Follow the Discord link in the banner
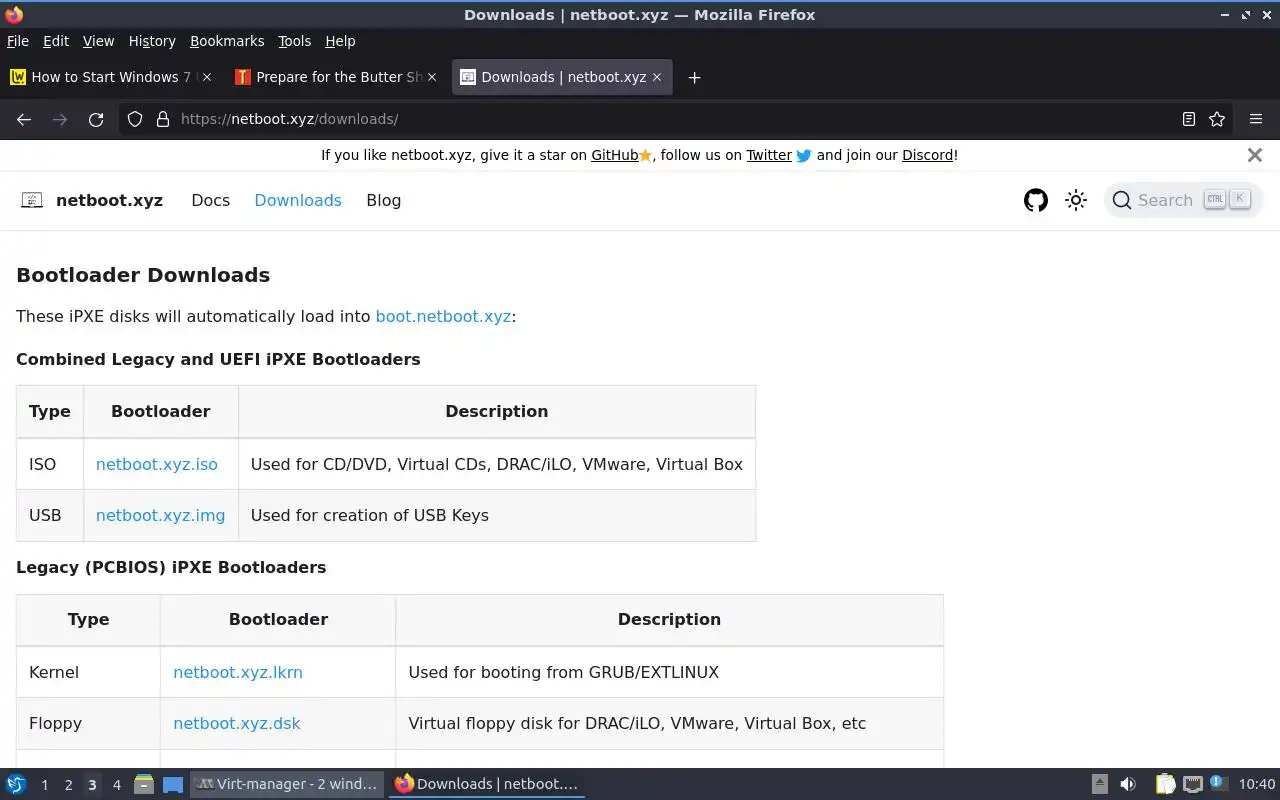Viewport: 1280px width, 800px height. (928, 155)
